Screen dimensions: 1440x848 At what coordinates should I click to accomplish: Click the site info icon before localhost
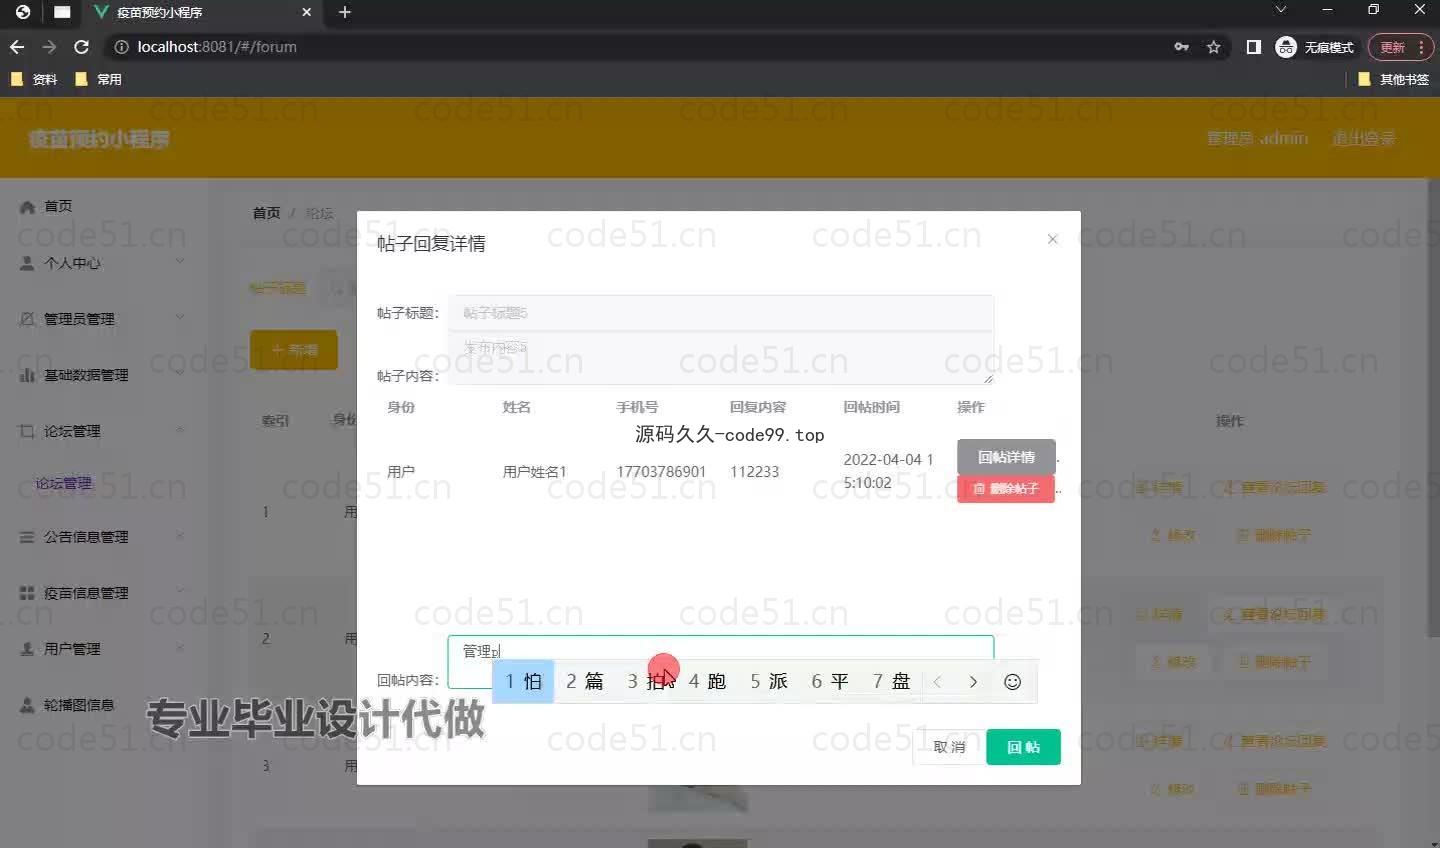[x=121, y=47]
